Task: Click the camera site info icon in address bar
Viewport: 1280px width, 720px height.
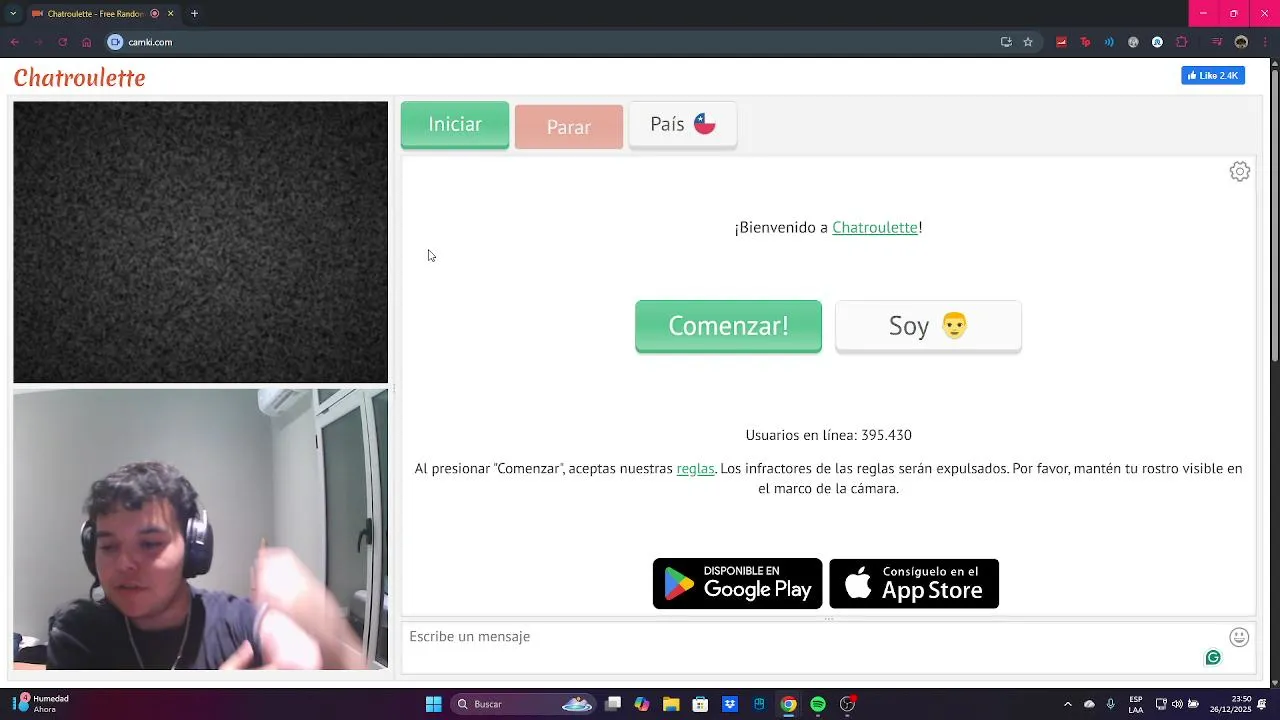Action: point(115,42)
